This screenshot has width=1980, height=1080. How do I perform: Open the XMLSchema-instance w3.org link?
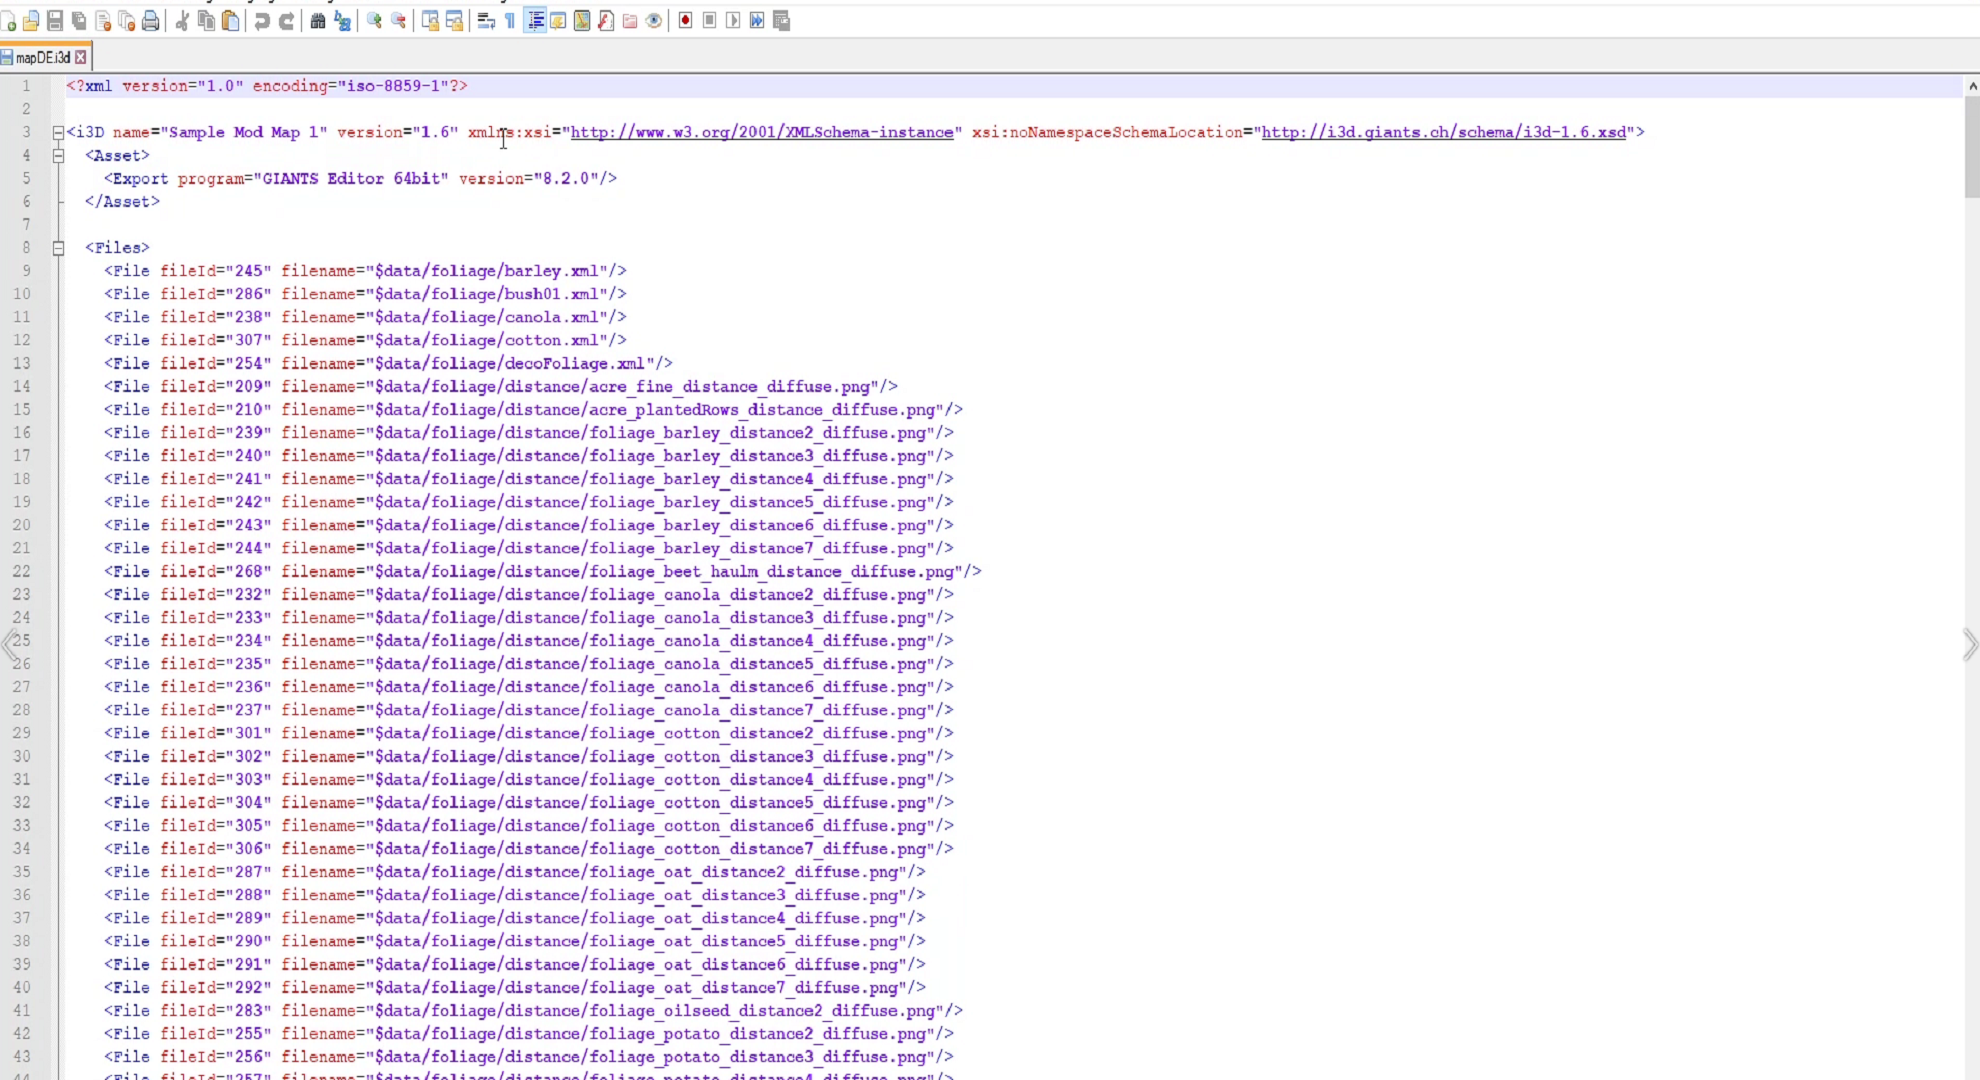(761, 132)
